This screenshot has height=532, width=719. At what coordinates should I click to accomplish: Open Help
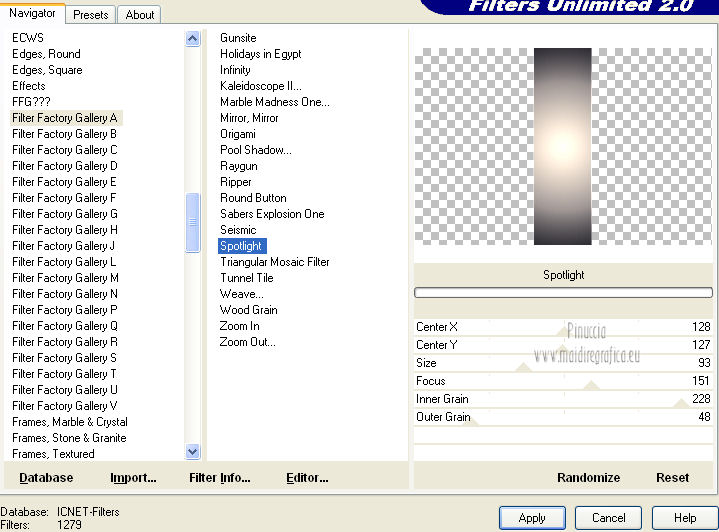685,518
